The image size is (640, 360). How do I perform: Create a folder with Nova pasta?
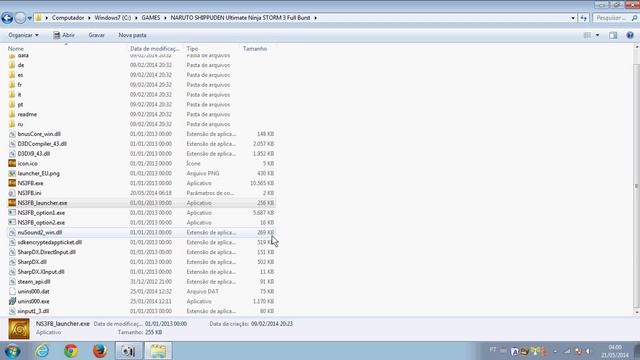click(132, 35)
